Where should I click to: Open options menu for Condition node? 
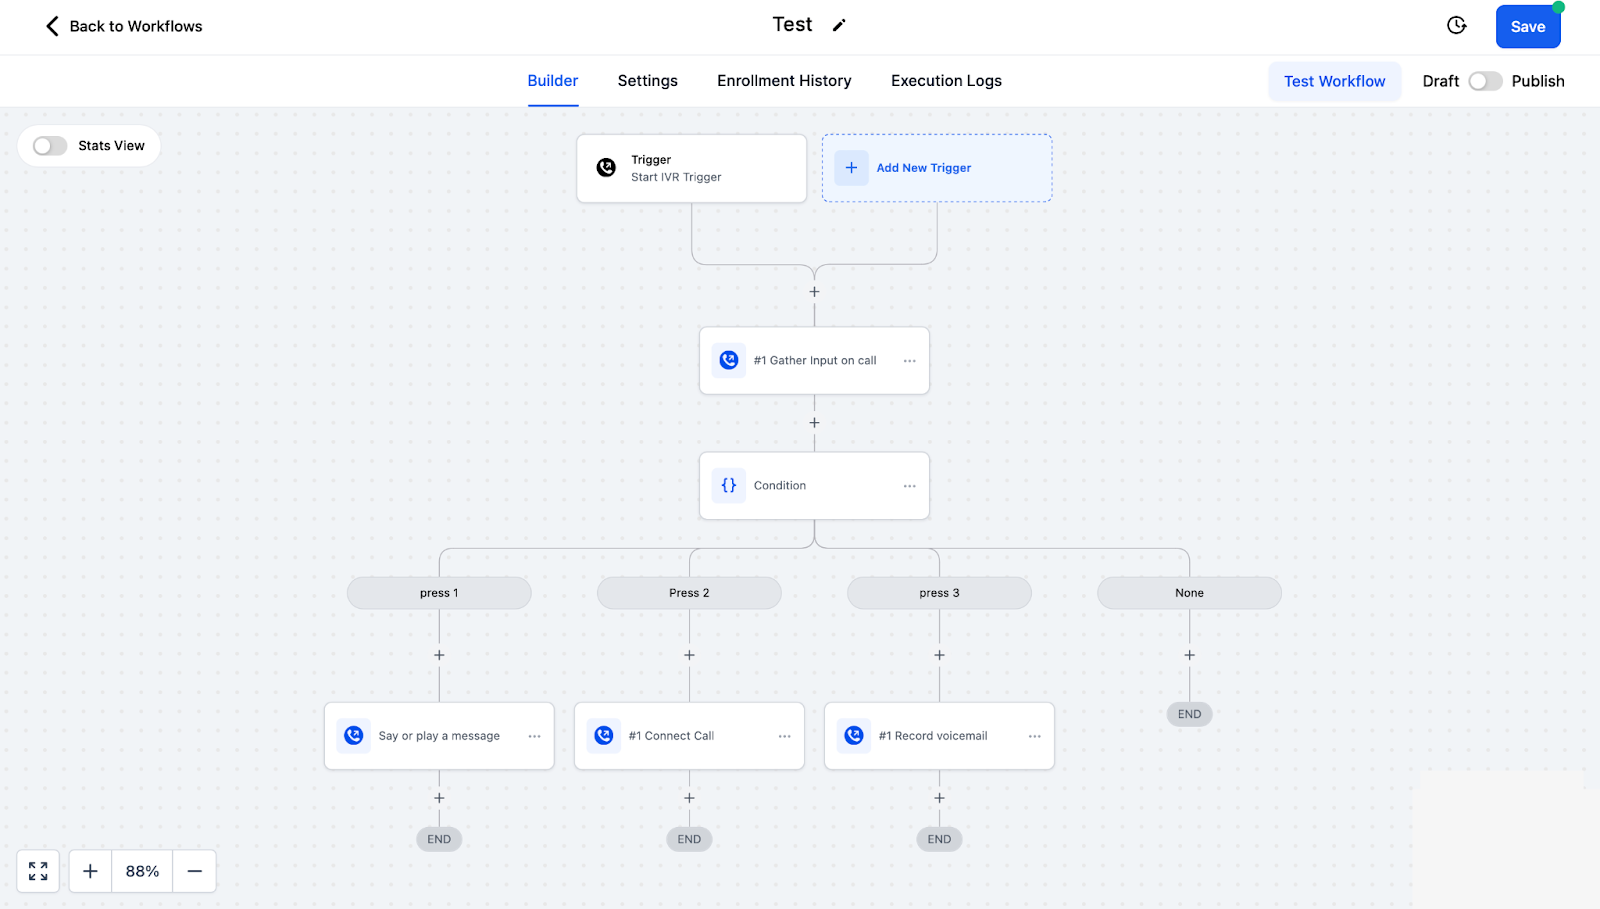coord(909,486)
